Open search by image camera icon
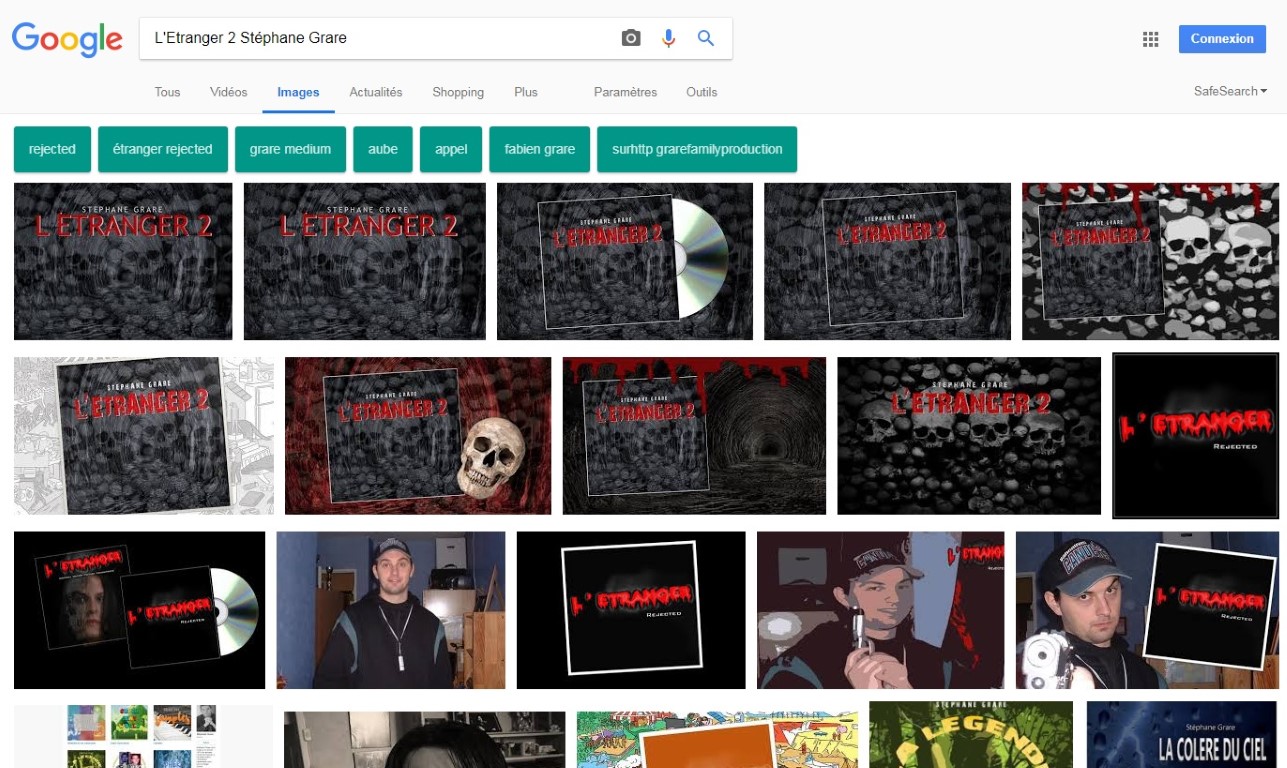 [x=631, y=38]
